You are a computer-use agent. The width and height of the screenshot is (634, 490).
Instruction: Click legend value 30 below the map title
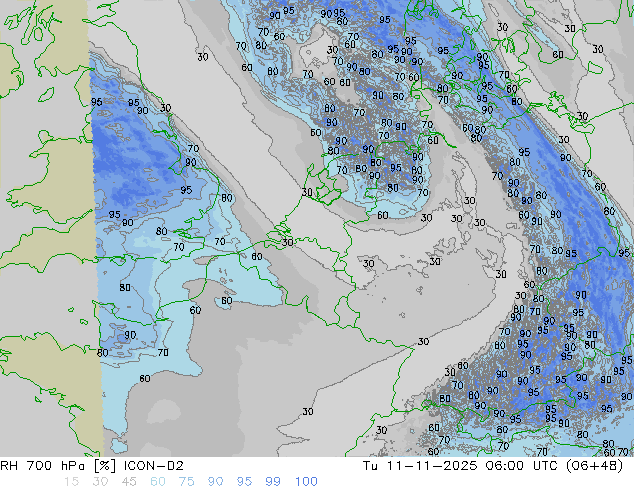coord(100,482)
